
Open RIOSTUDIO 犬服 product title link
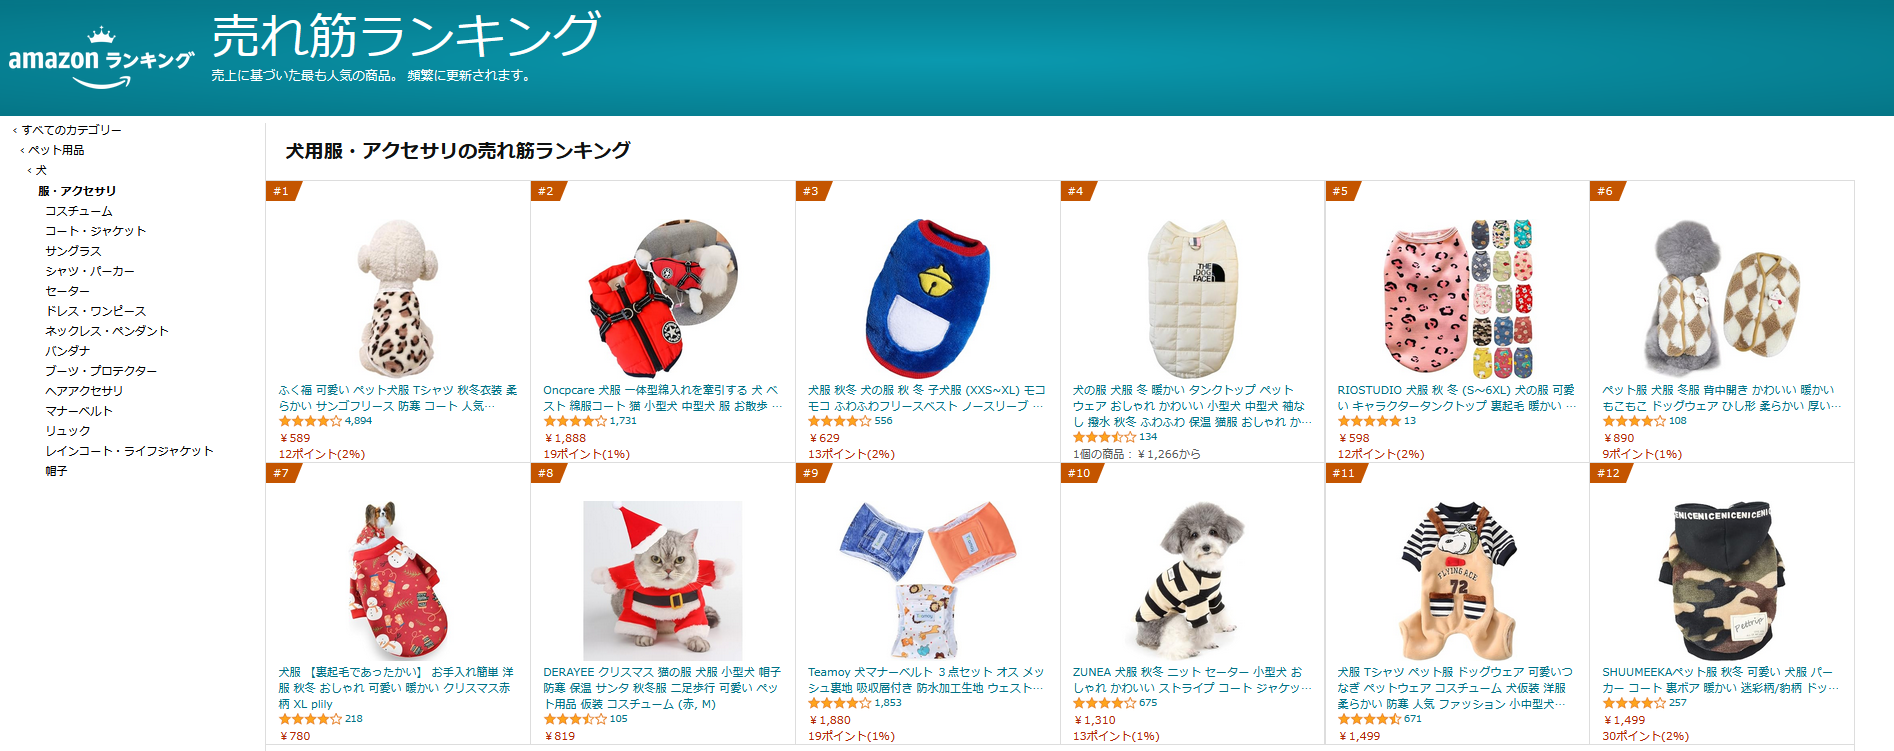point(1457,398)
